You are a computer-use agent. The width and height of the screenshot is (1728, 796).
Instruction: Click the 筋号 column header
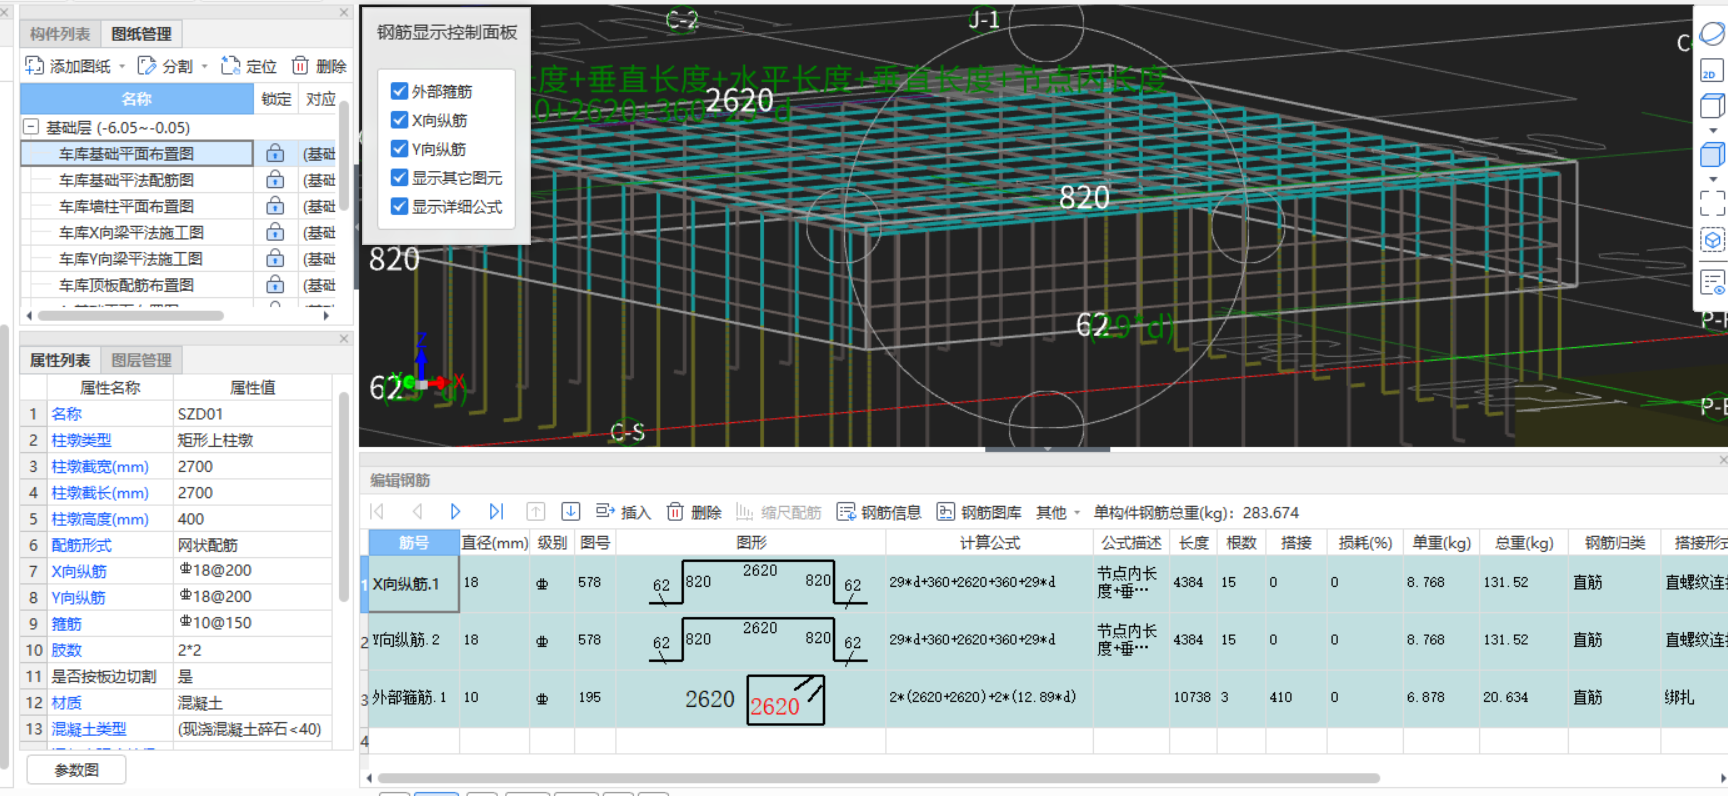pos(414,542)
